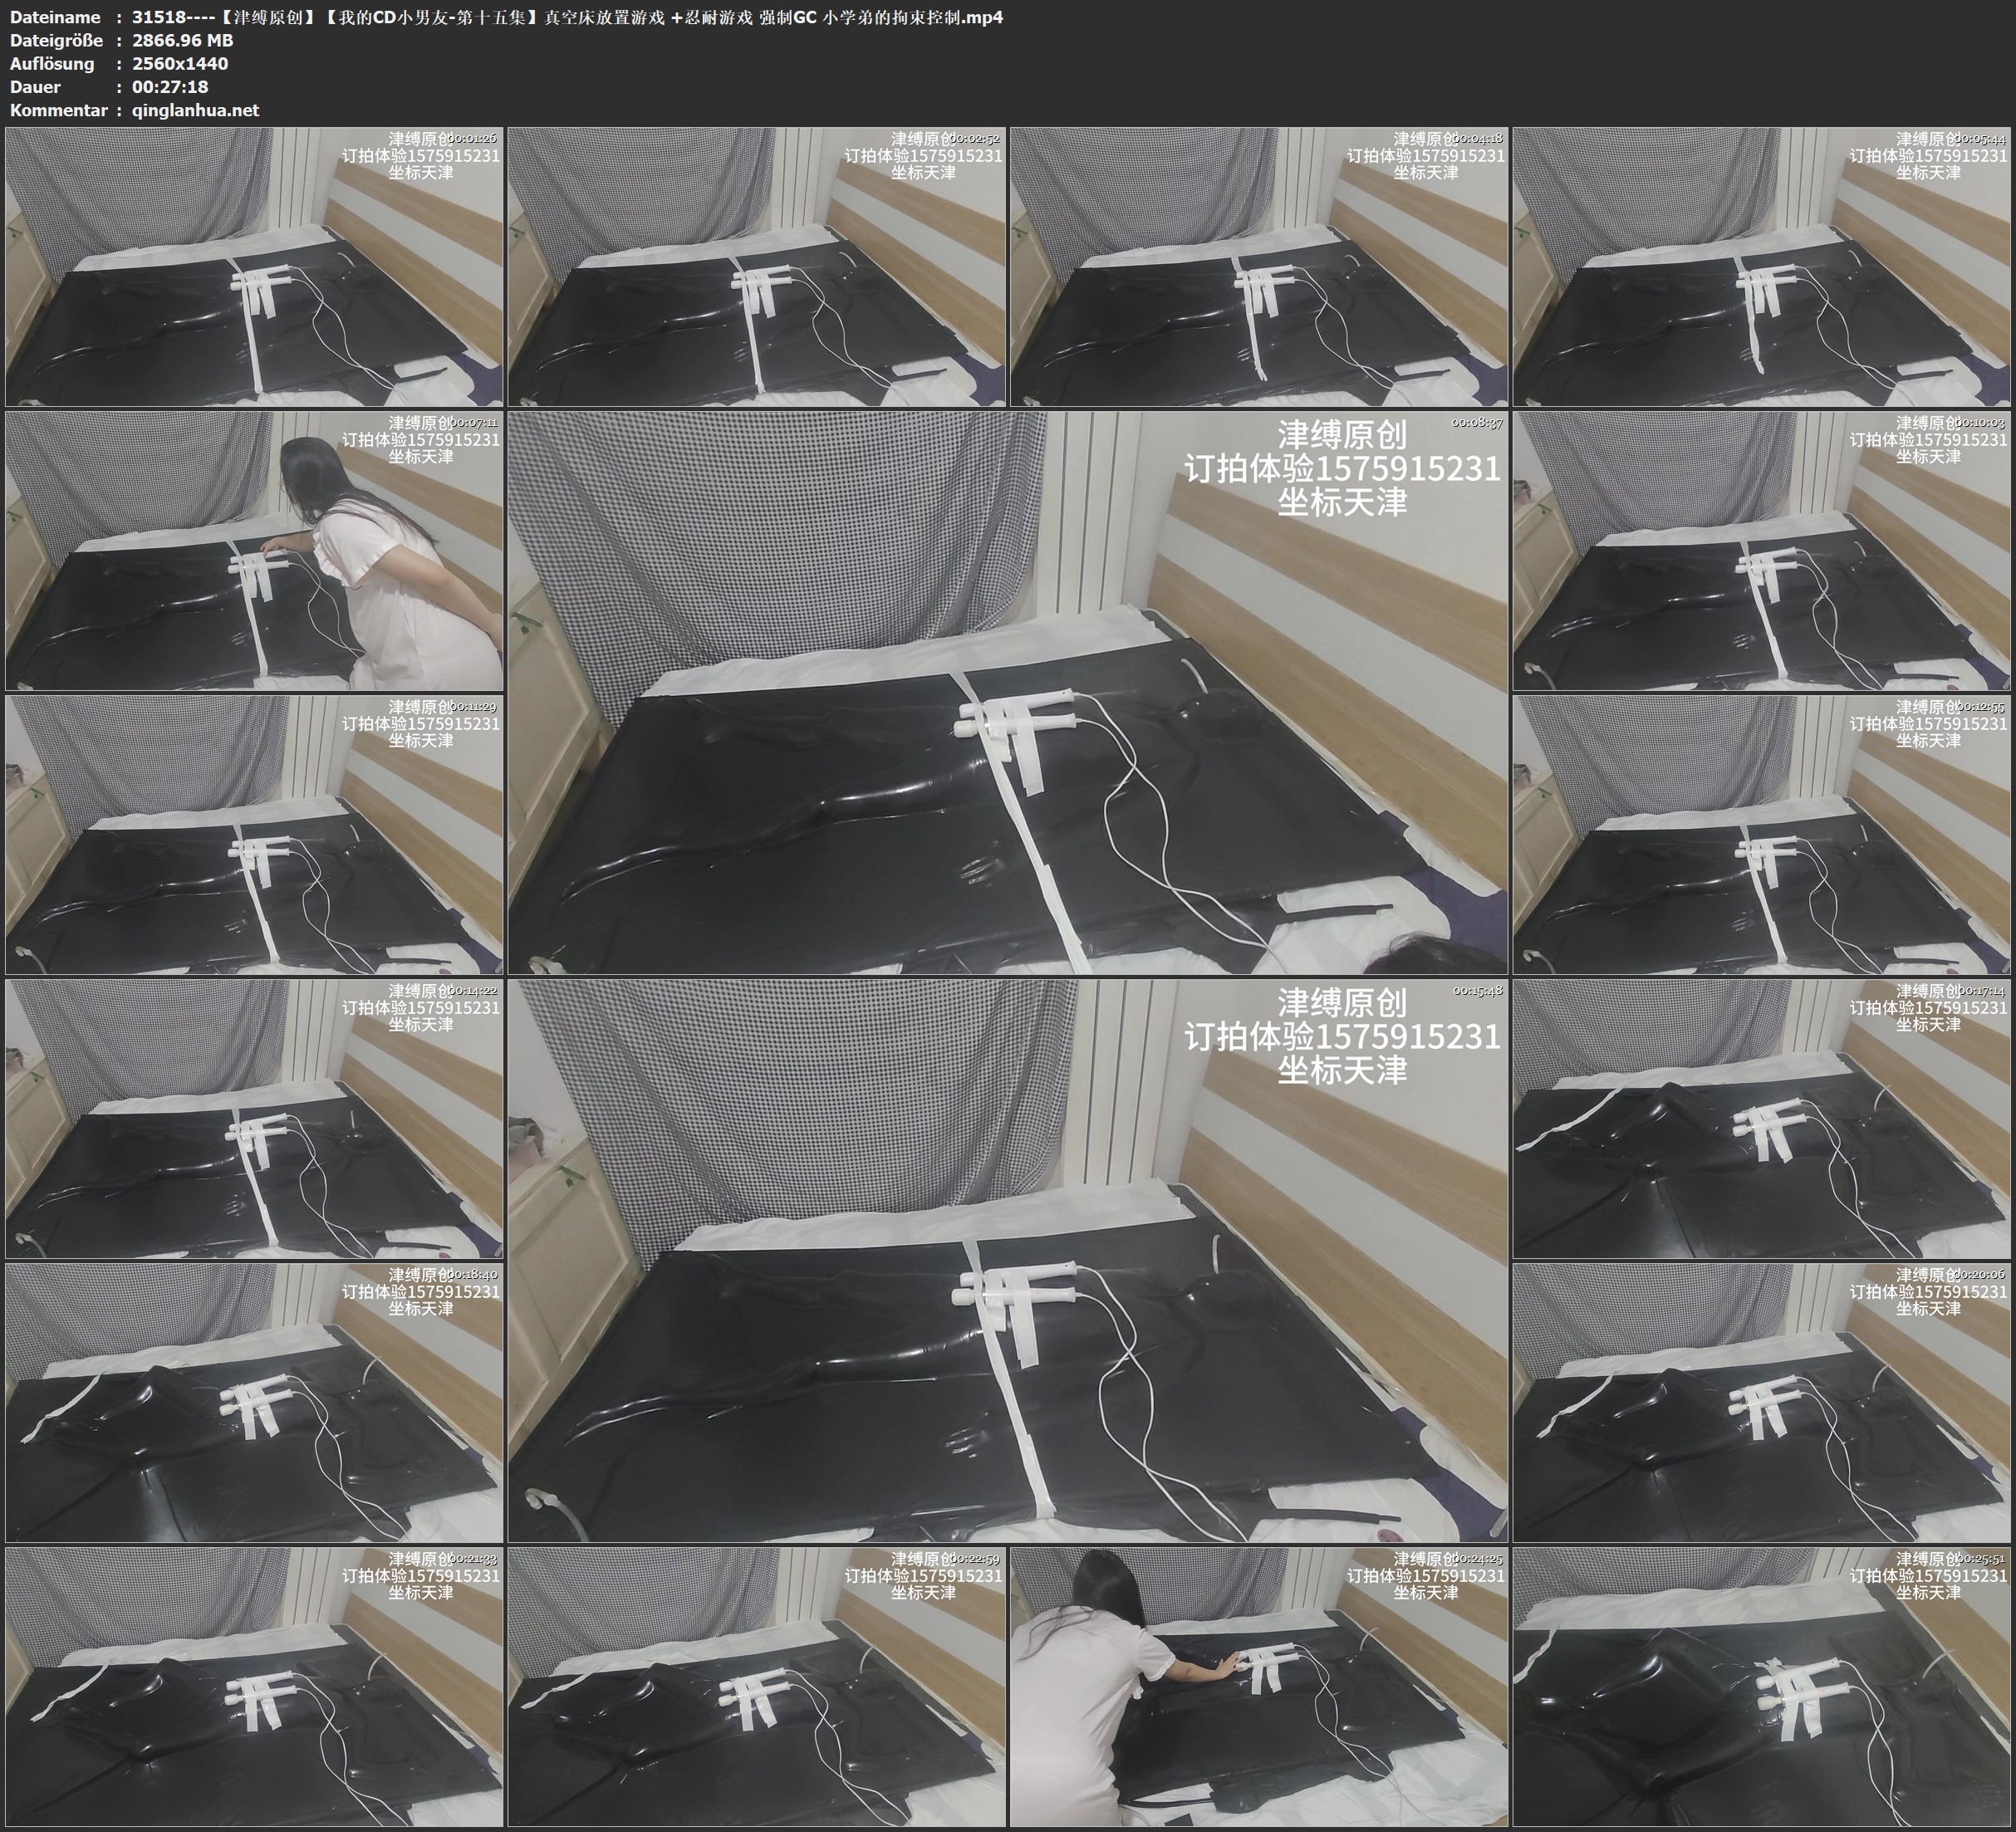Screen dimensions: 2016x1832
Task: Click the qinglanhua.net comment text
Action: 195,110
